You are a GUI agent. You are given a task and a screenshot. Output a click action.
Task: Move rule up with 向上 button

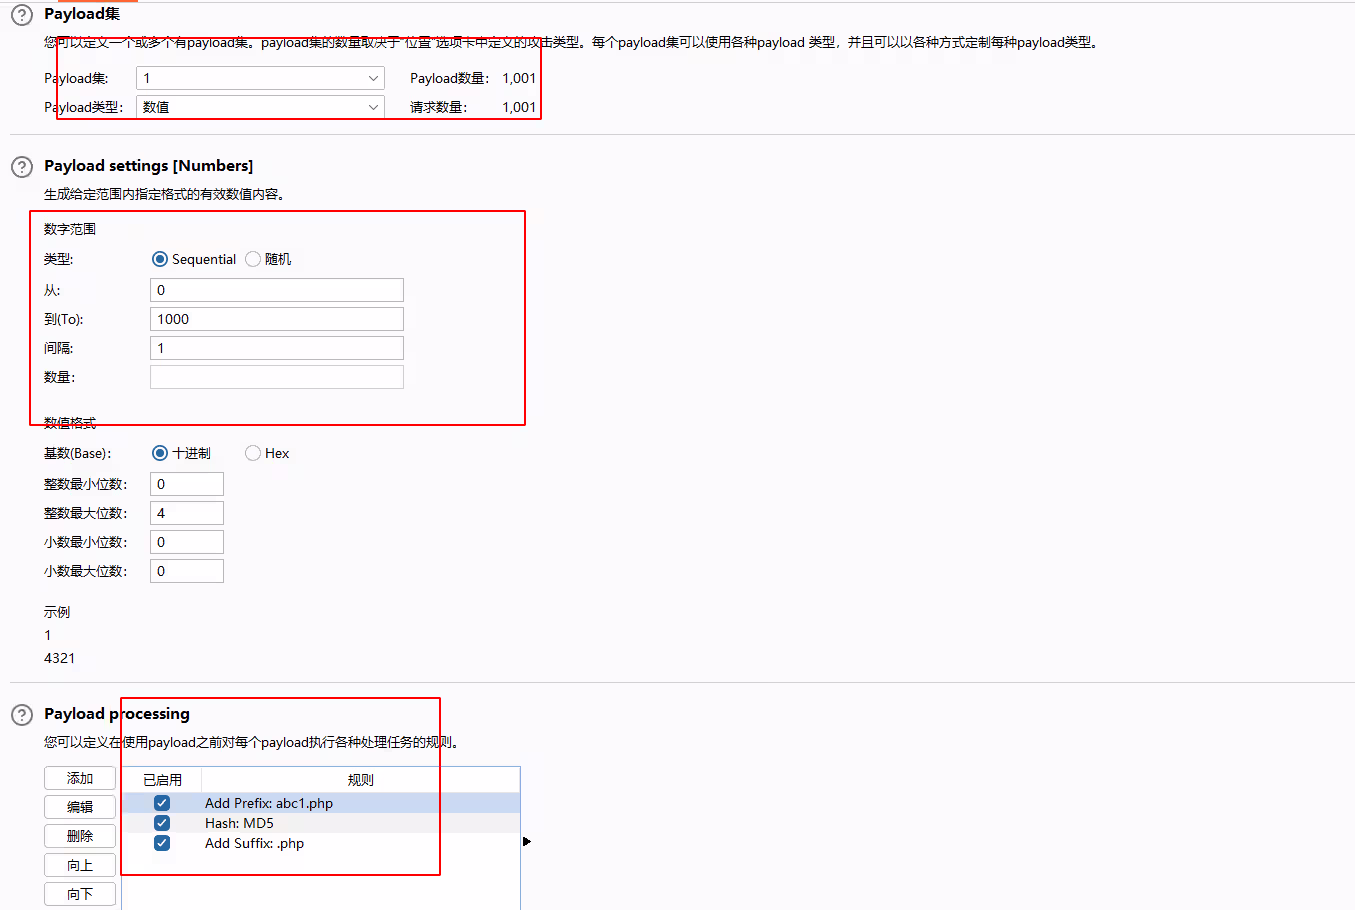click(80, 865)
